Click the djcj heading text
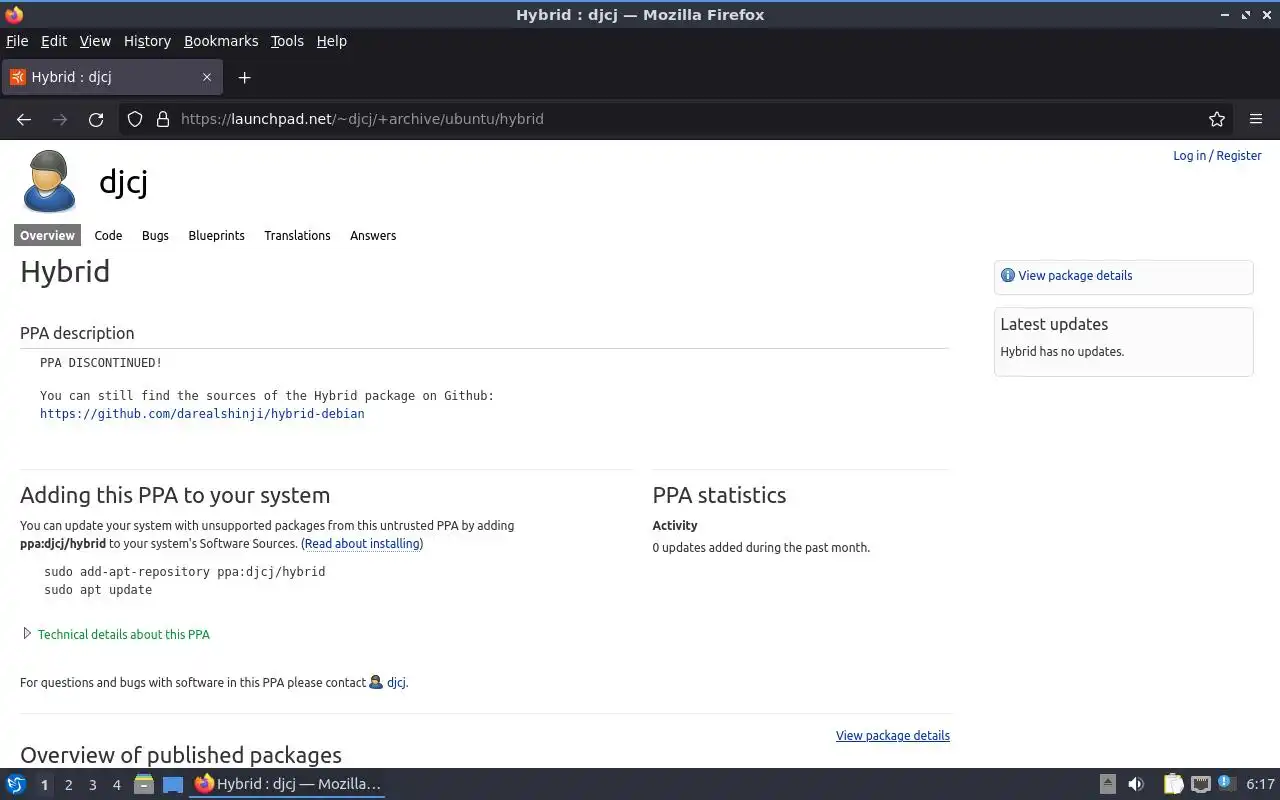Screen dimensions: 1280x800 click(x=123, y=182)
